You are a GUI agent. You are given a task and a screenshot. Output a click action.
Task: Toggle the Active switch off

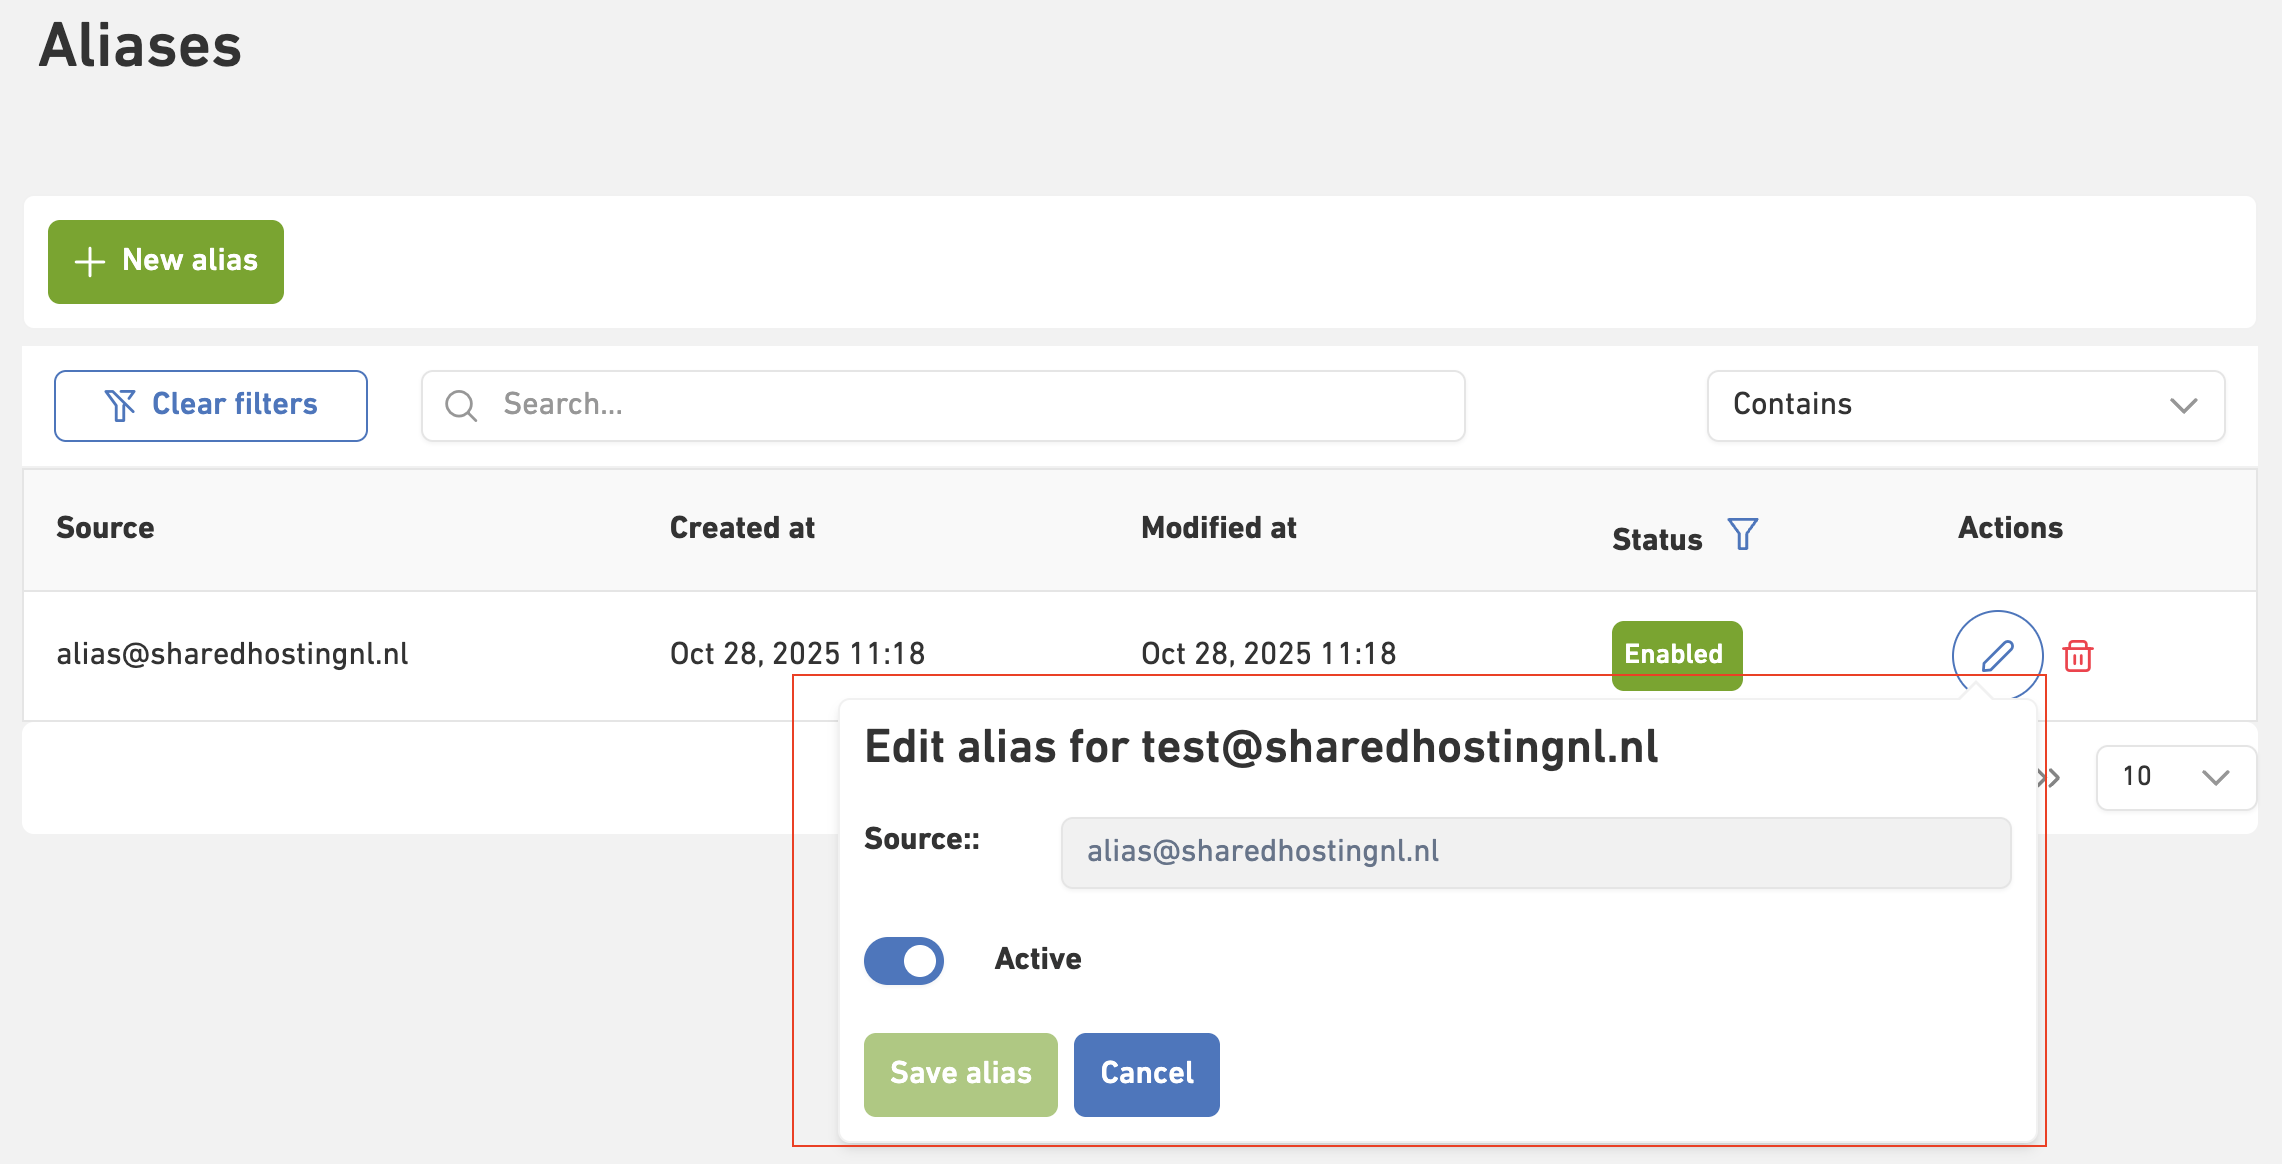pyautogui.click(x=903, y=960)
